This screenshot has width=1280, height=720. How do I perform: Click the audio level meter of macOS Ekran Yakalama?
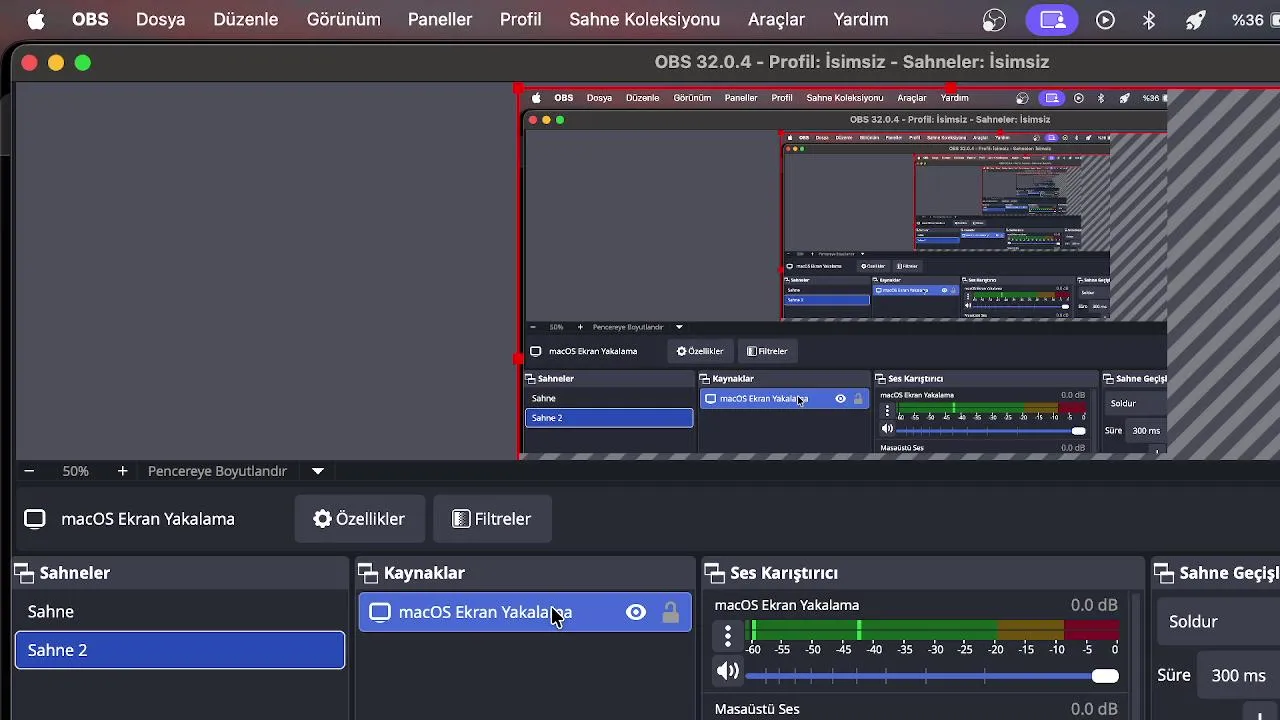934,630
